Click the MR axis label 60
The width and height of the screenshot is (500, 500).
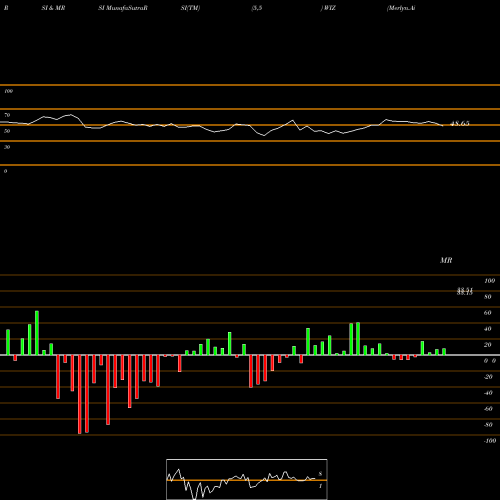point(487,313)
